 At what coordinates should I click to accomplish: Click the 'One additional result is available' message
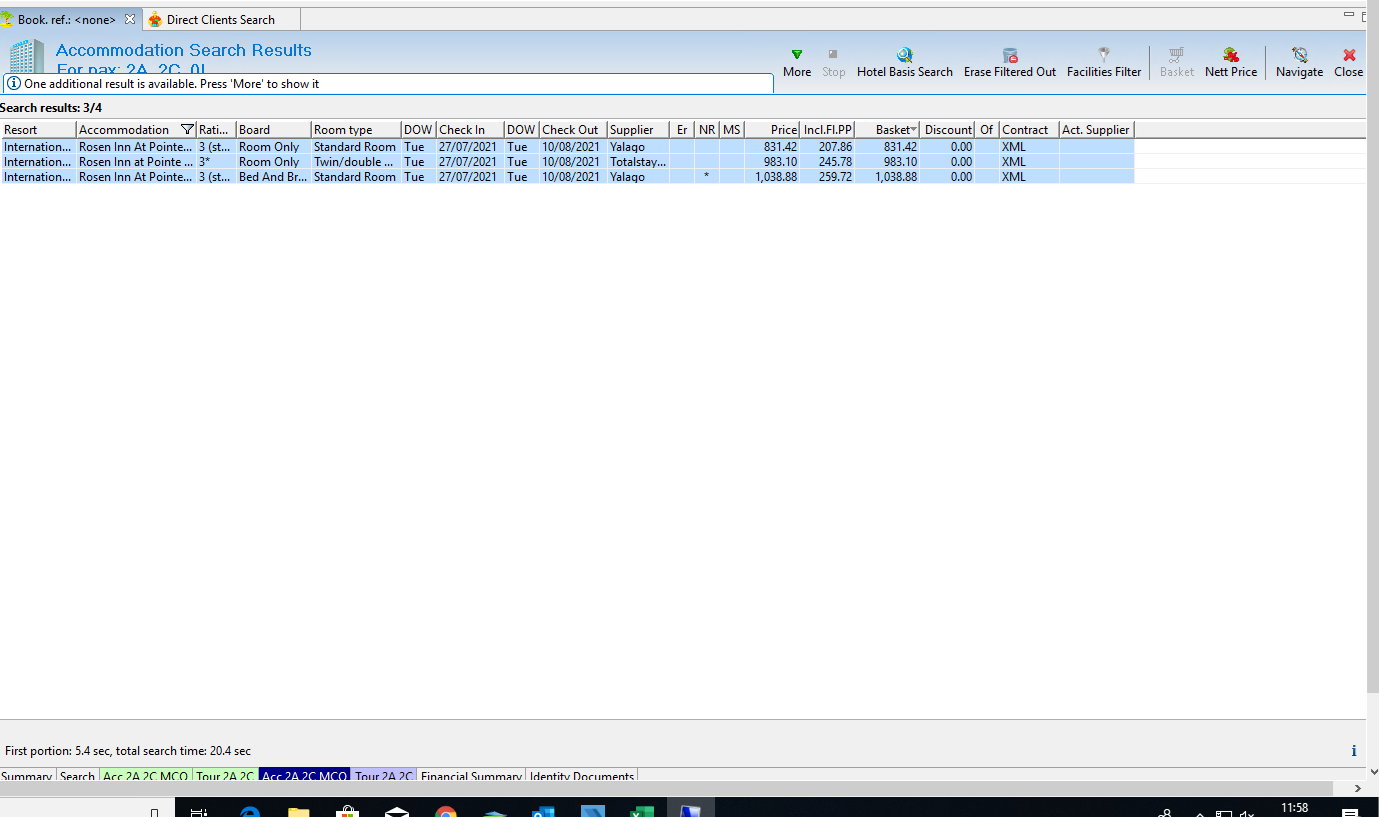[171, 84]
